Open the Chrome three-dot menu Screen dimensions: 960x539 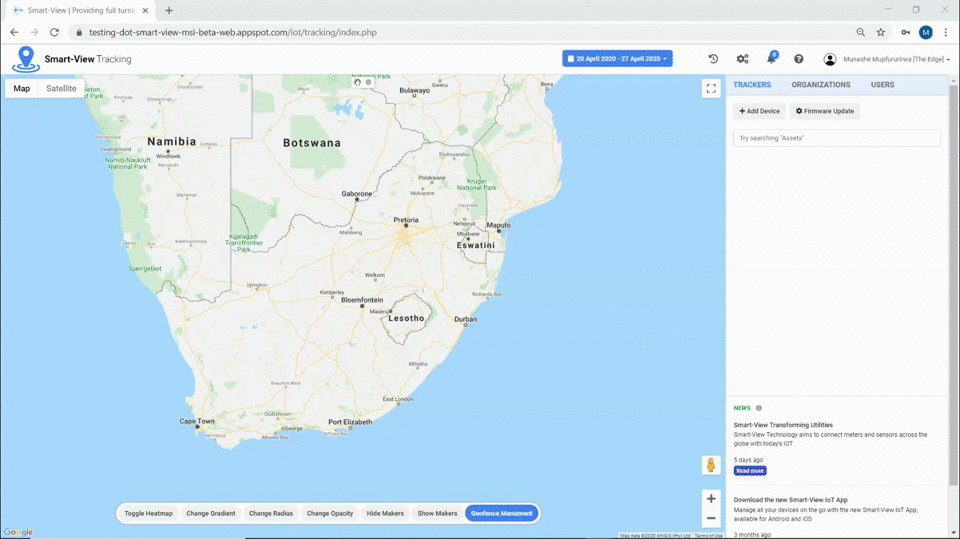[x=945, y=32]
